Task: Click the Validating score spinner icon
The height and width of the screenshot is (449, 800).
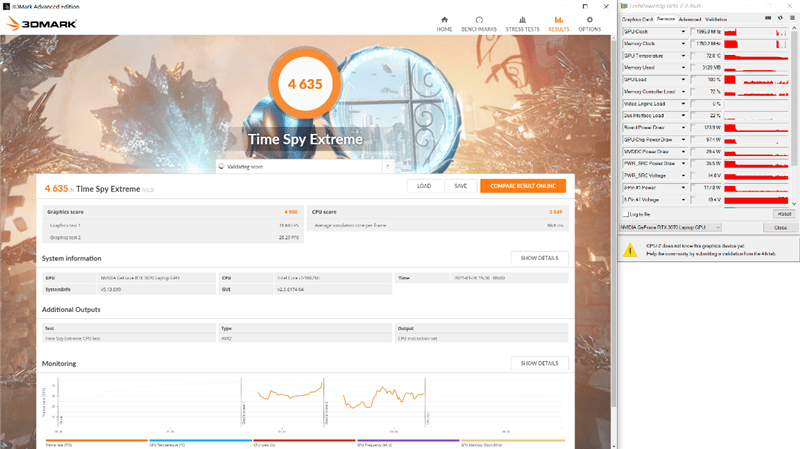Action: click(221, 166)
